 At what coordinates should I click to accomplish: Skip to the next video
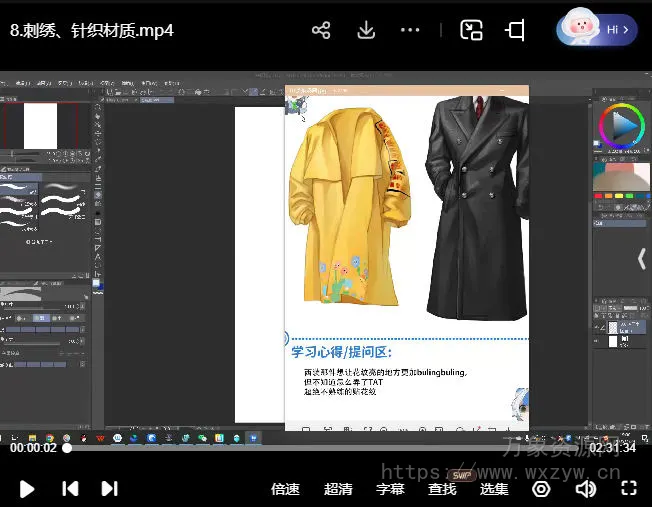click(109, 489)
